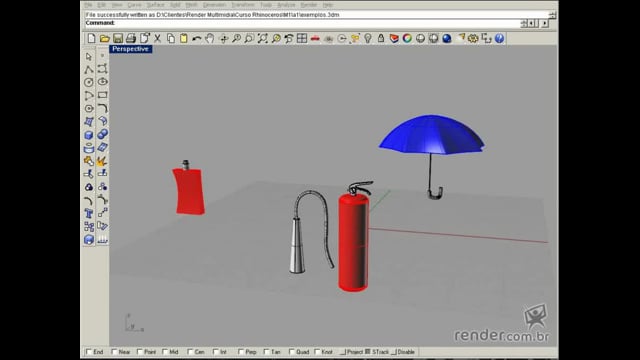
Task: Click the Four Viewports layout icon
Action: click(302, 38)
